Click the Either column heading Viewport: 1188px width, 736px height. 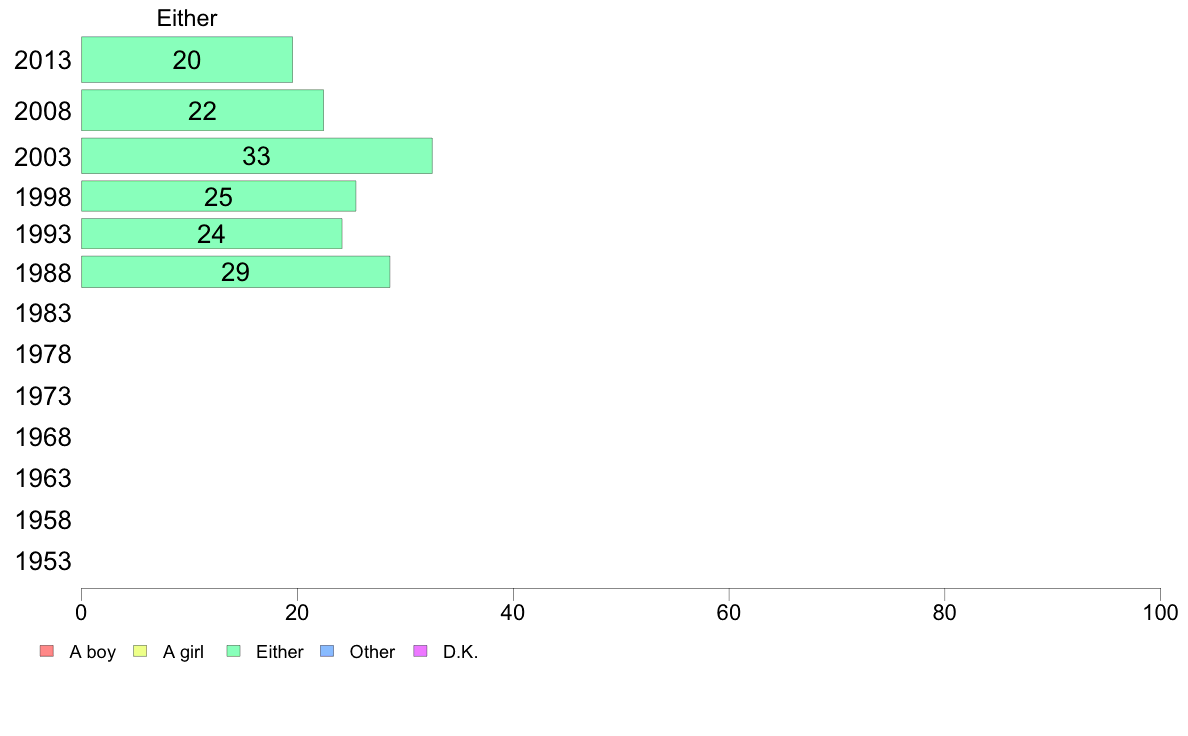pos(187,18)
